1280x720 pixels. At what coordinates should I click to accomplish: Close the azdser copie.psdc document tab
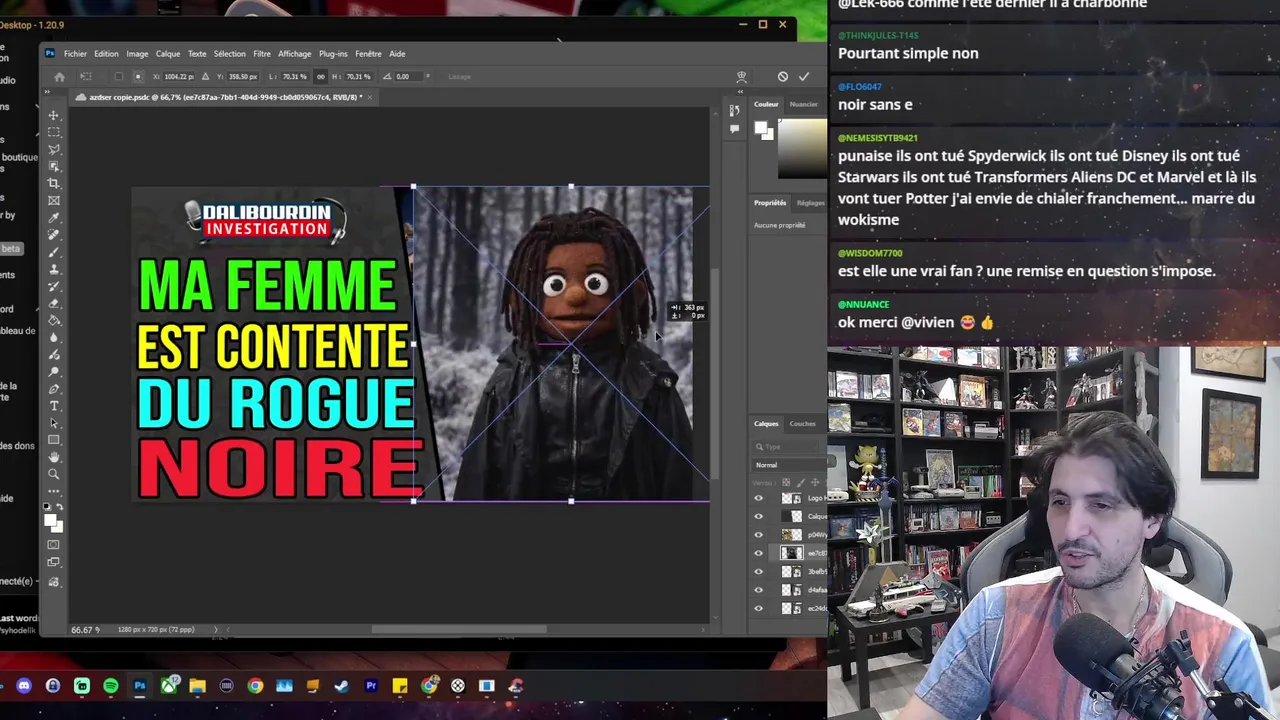click(x=370, y=97)
